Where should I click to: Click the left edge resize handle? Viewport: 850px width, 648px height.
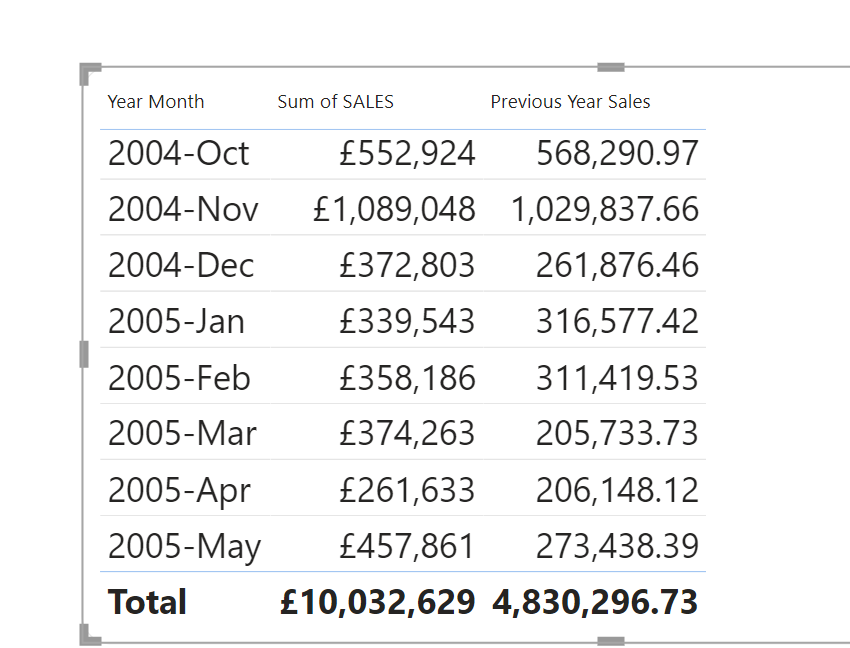(x=84, y=355)
